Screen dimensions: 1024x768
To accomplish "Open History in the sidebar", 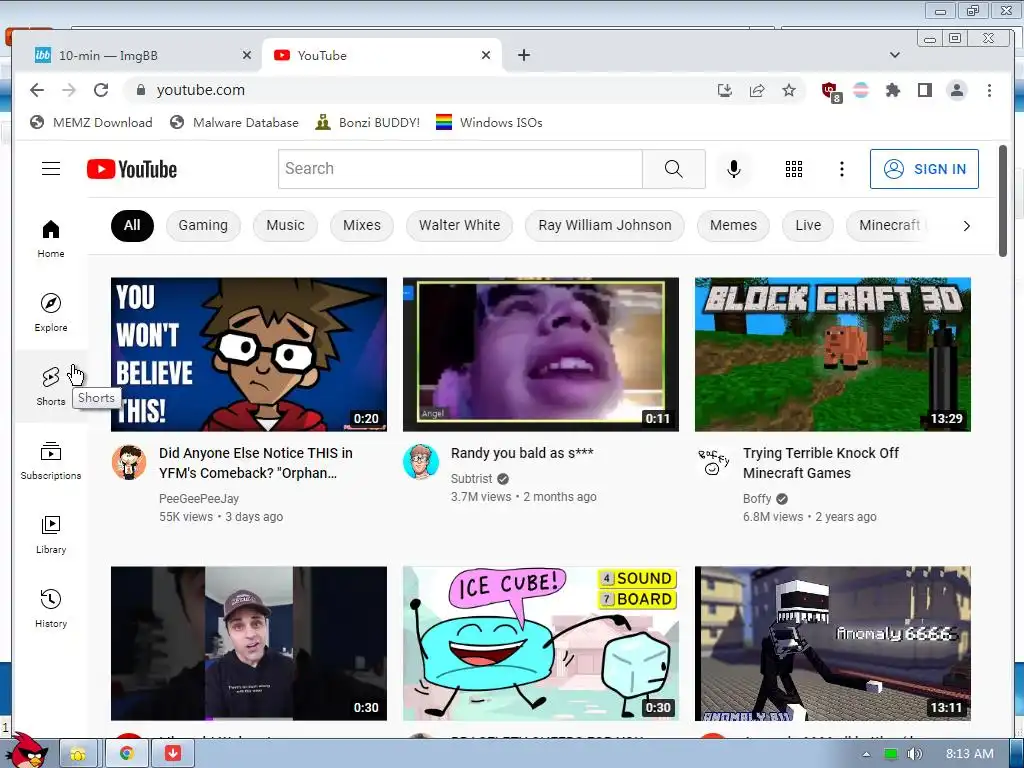I will 51,609.
